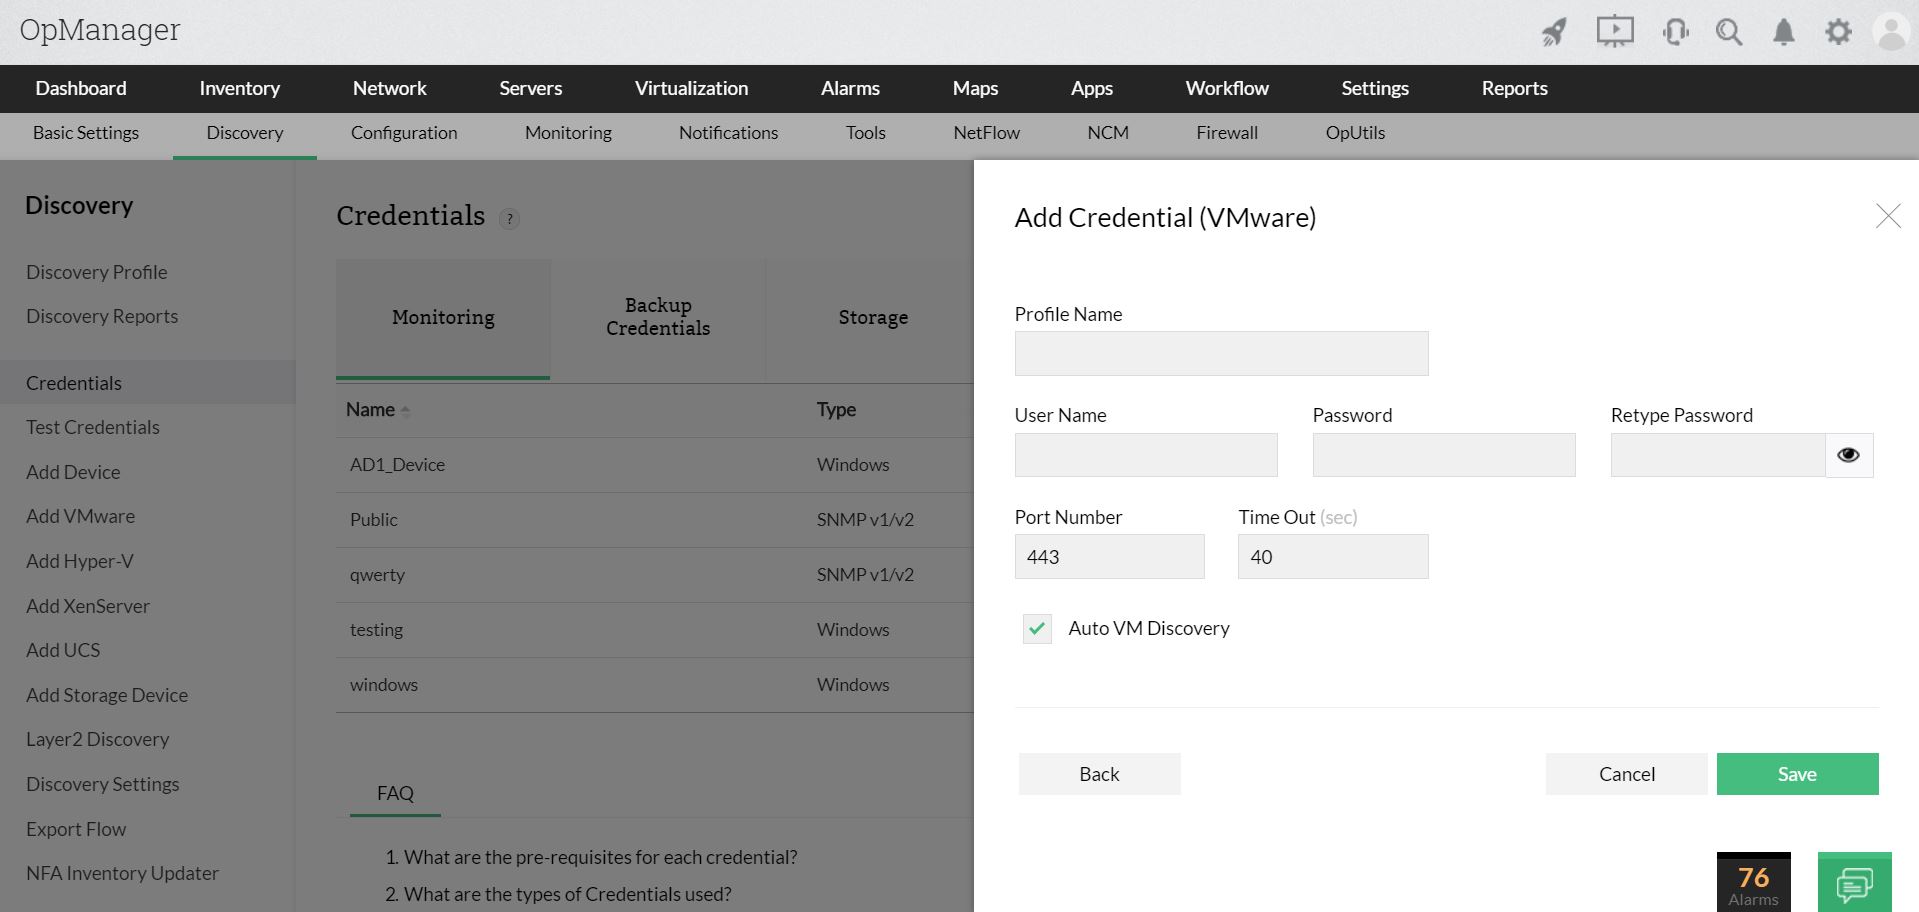Click the Credentials help question mark
Image resolution: width=1919 pixels, height=912 pixels.
pyautogui.click(x=509, y=218)
